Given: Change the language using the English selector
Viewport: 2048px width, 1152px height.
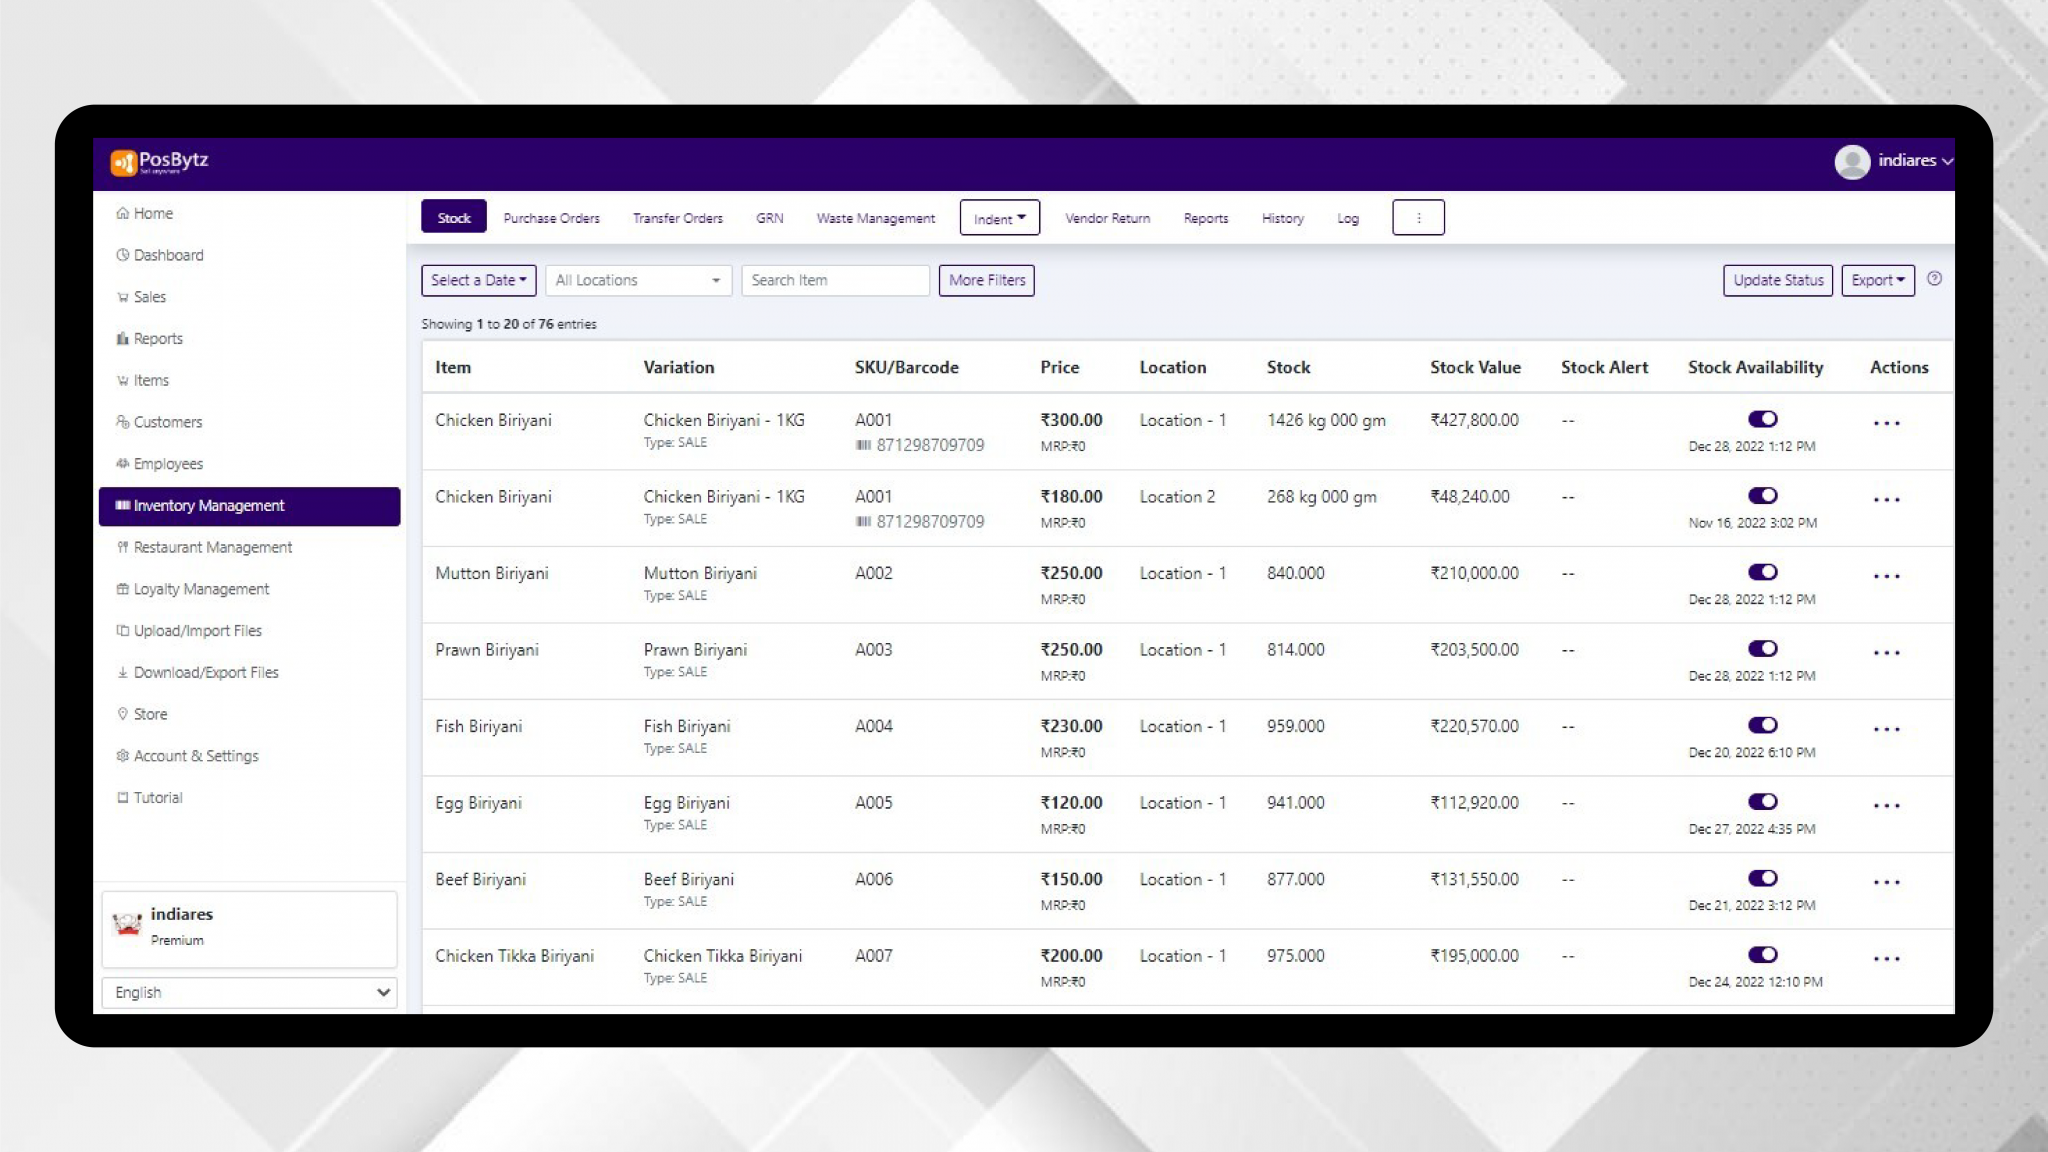Looking at the screenshot, I should click(x=249, y=992).
